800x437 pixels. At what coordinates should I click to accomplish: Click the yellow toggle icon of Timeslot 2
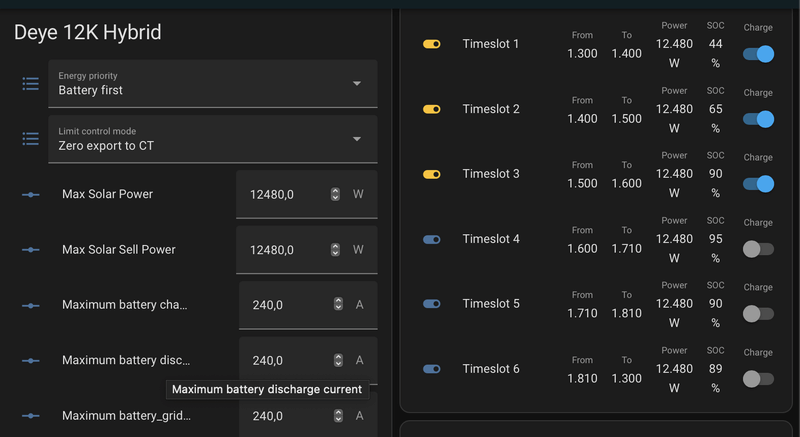coord(432,109)
